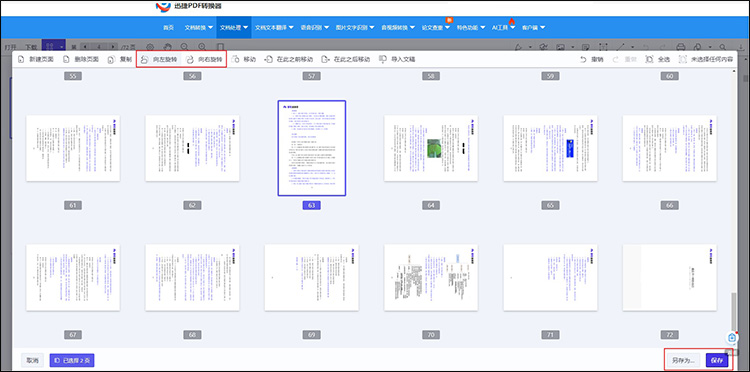750x372 pixels.
Task: Go to the 首页 home tab
Action: [x=168, y=28]
